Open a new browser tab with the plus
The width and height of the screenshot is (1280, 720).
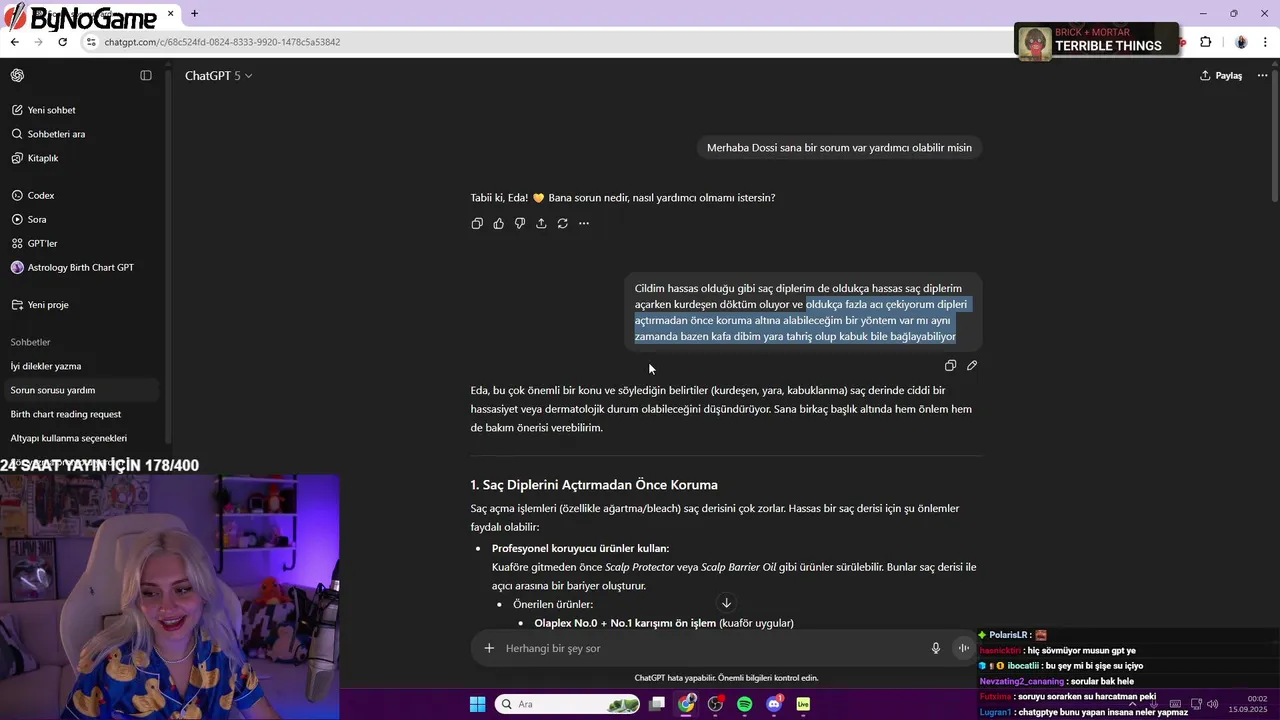(194, 14)
